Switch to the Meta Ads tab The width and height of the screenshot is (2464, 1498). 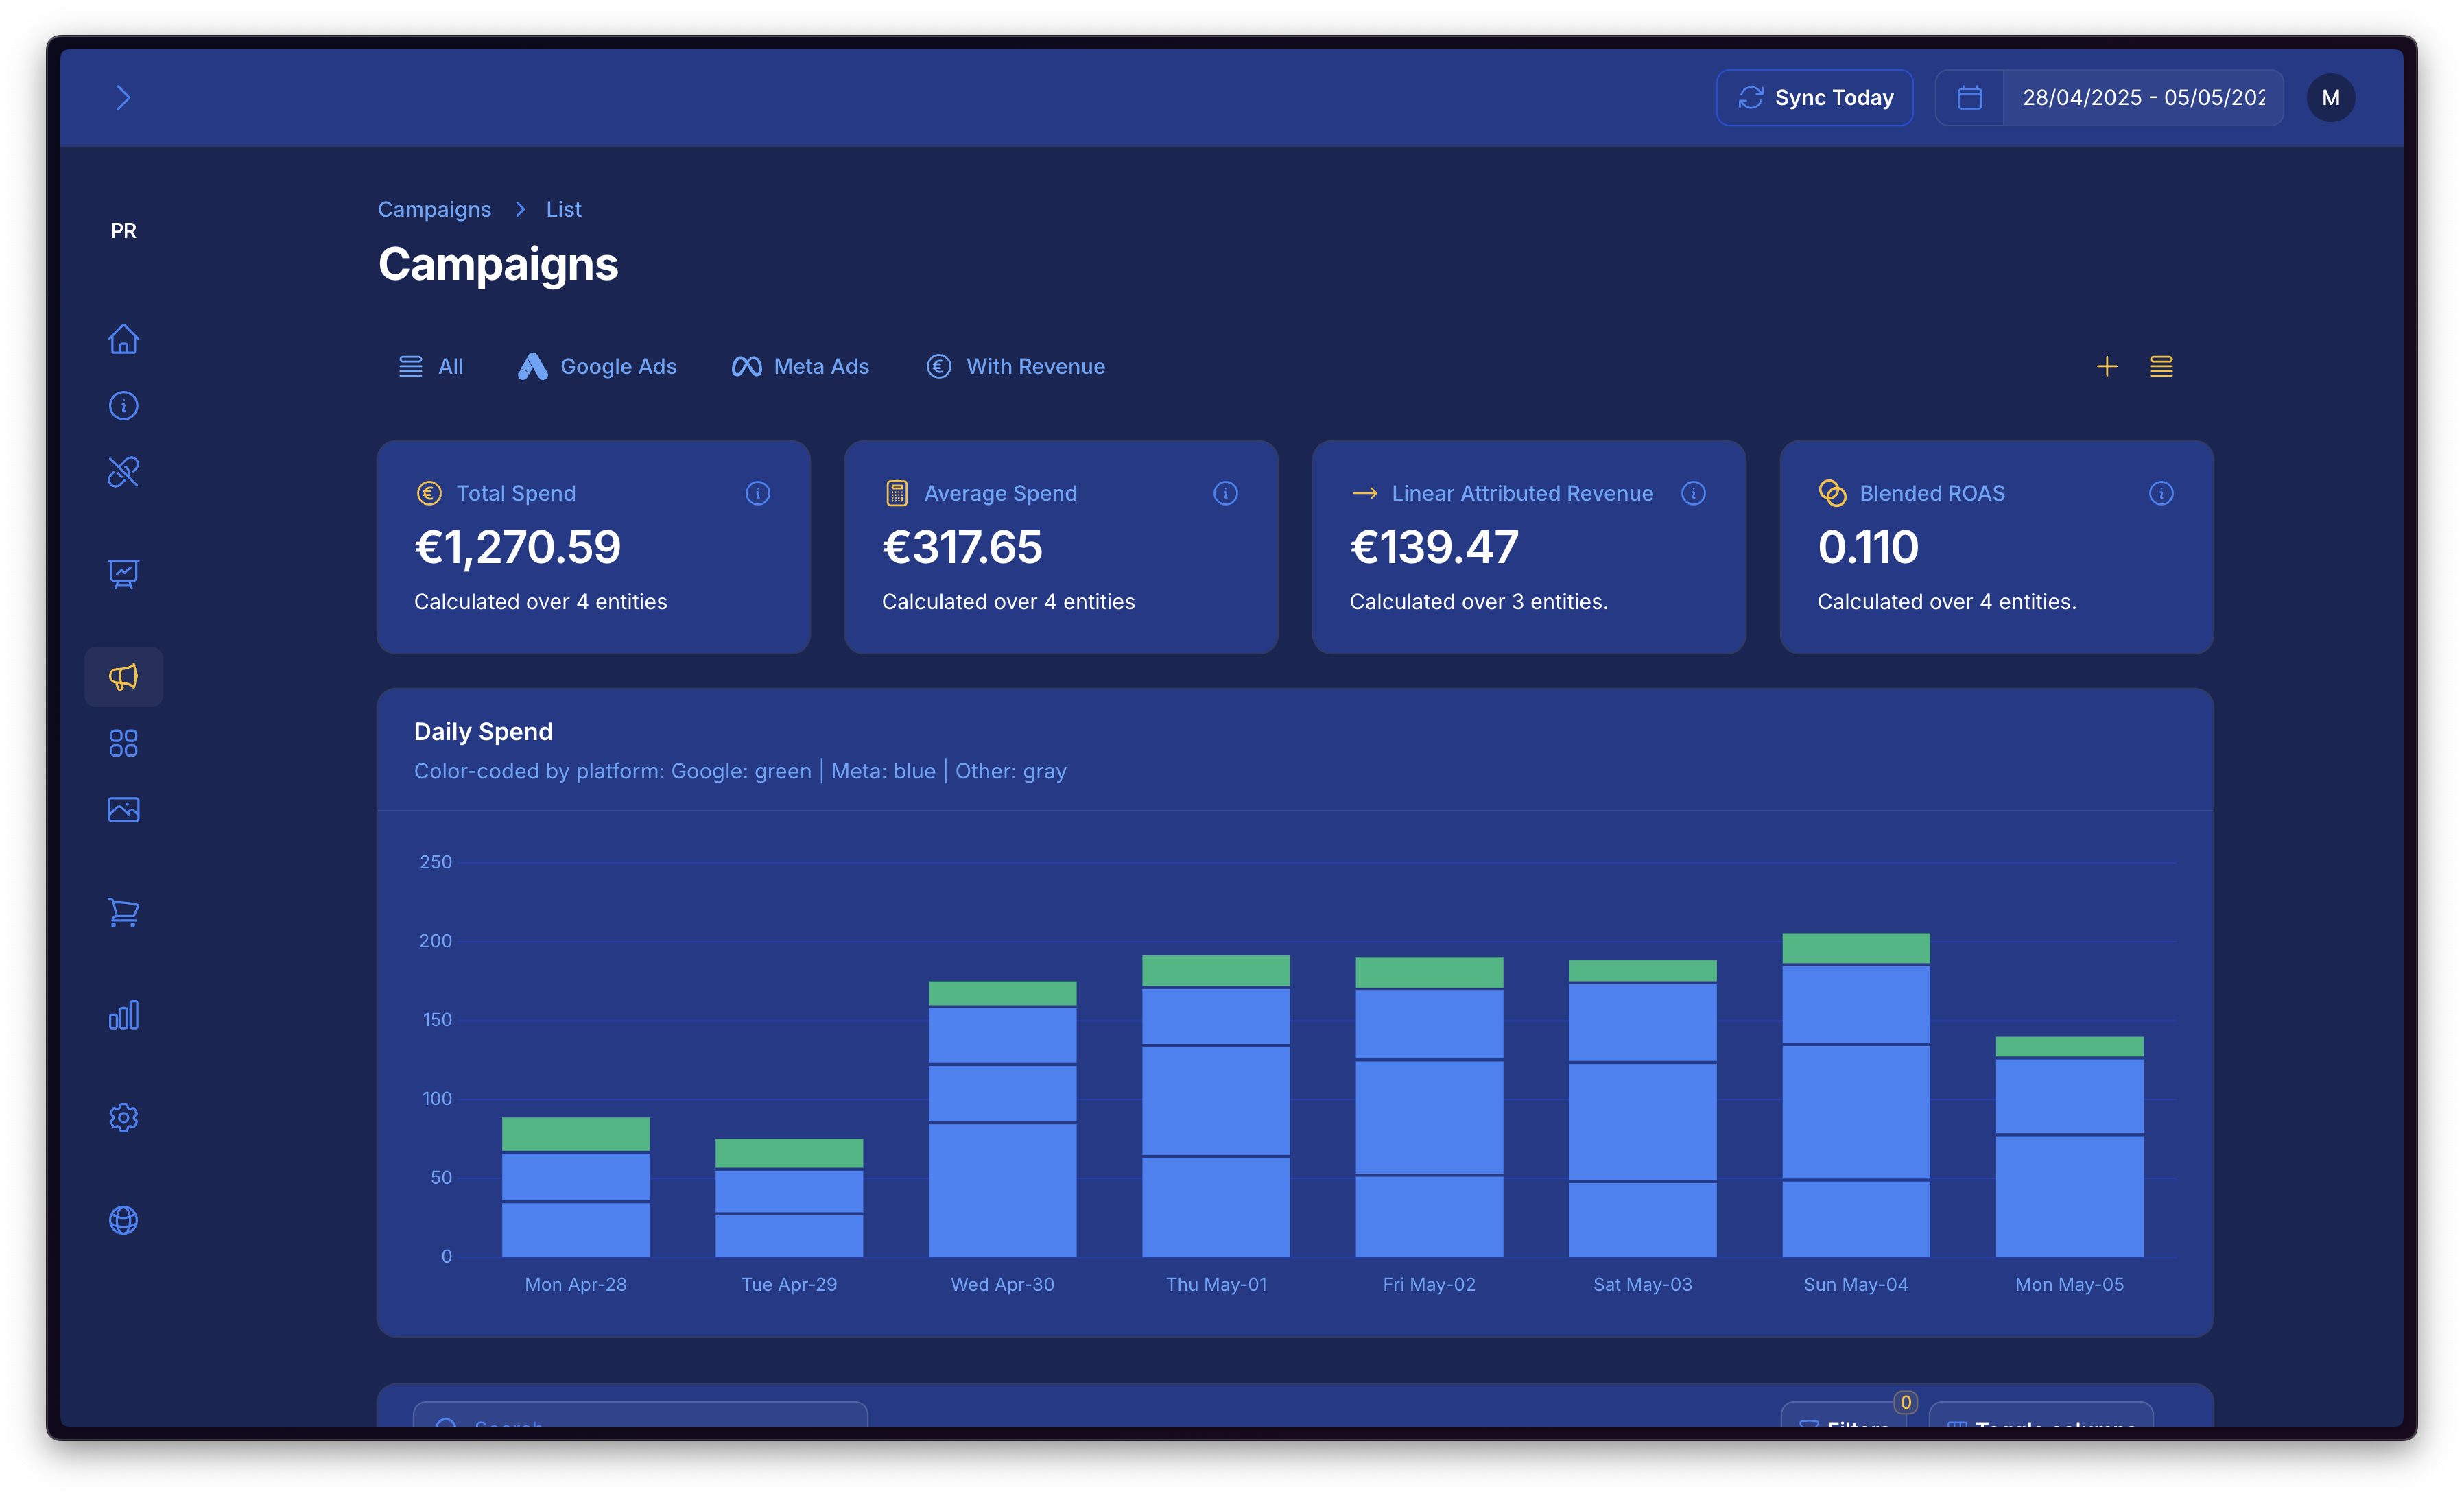pos(801,367)
